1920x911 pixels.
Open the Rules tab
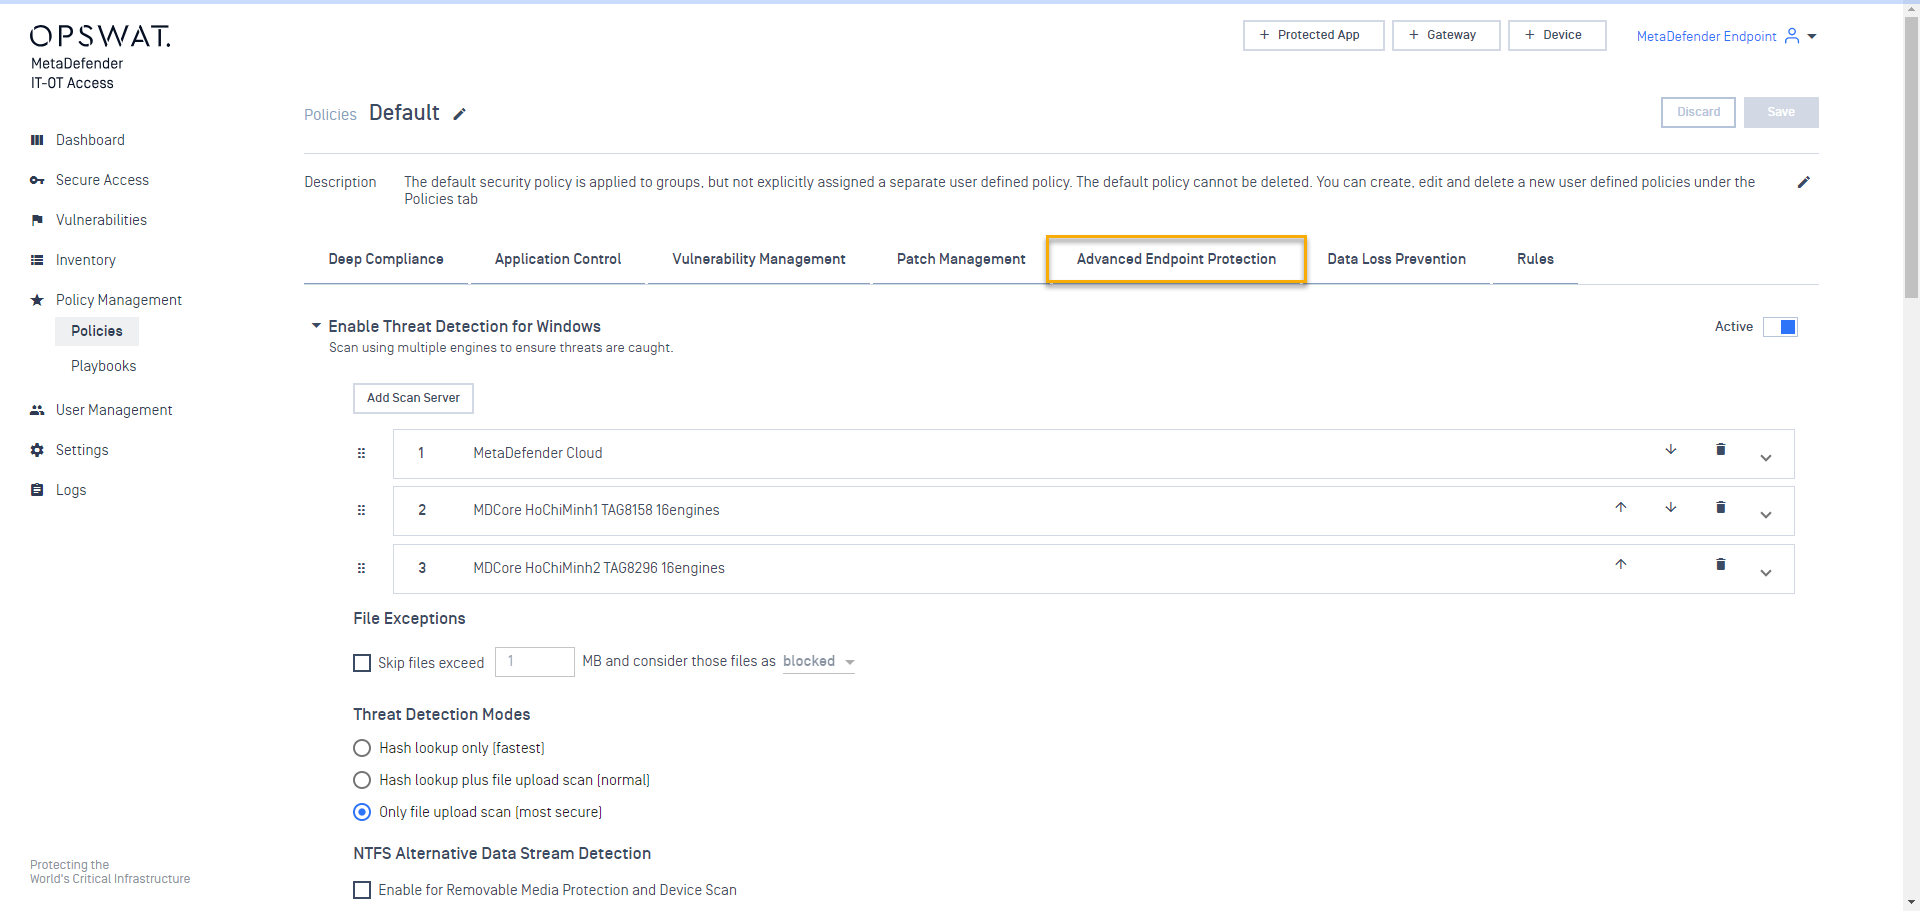click(1535, 259)
